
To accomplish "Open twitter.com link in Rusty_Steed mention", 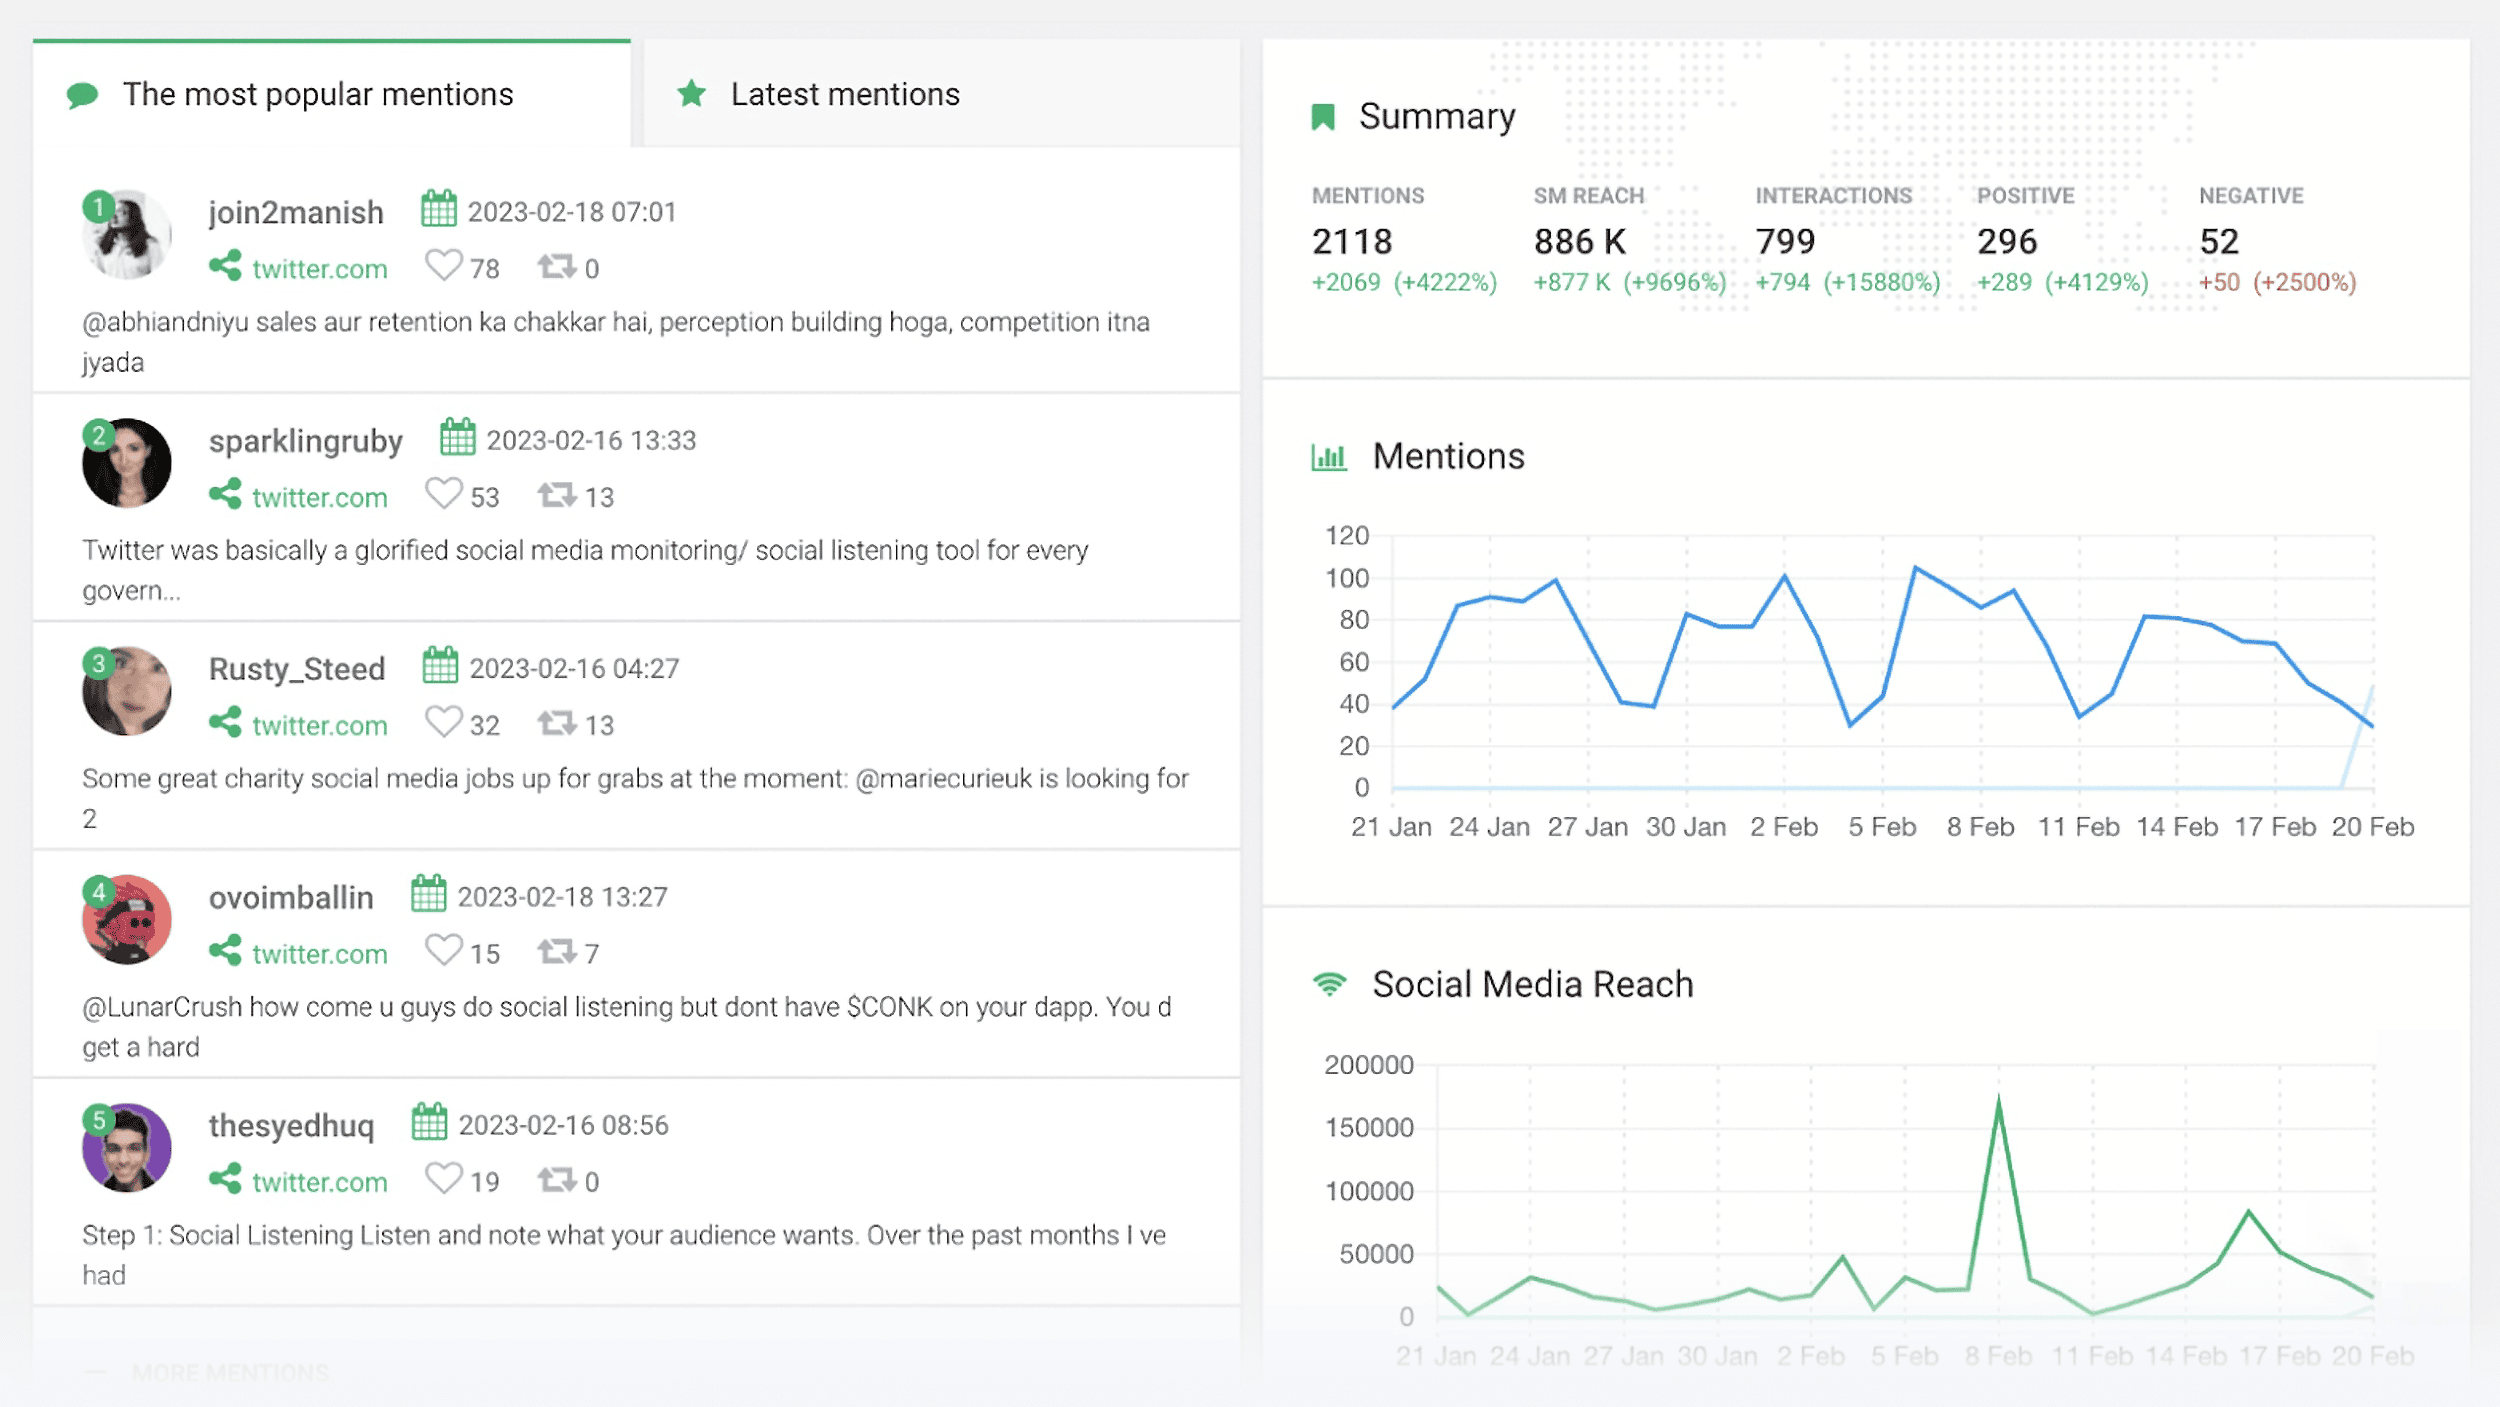I will point(320,725).
